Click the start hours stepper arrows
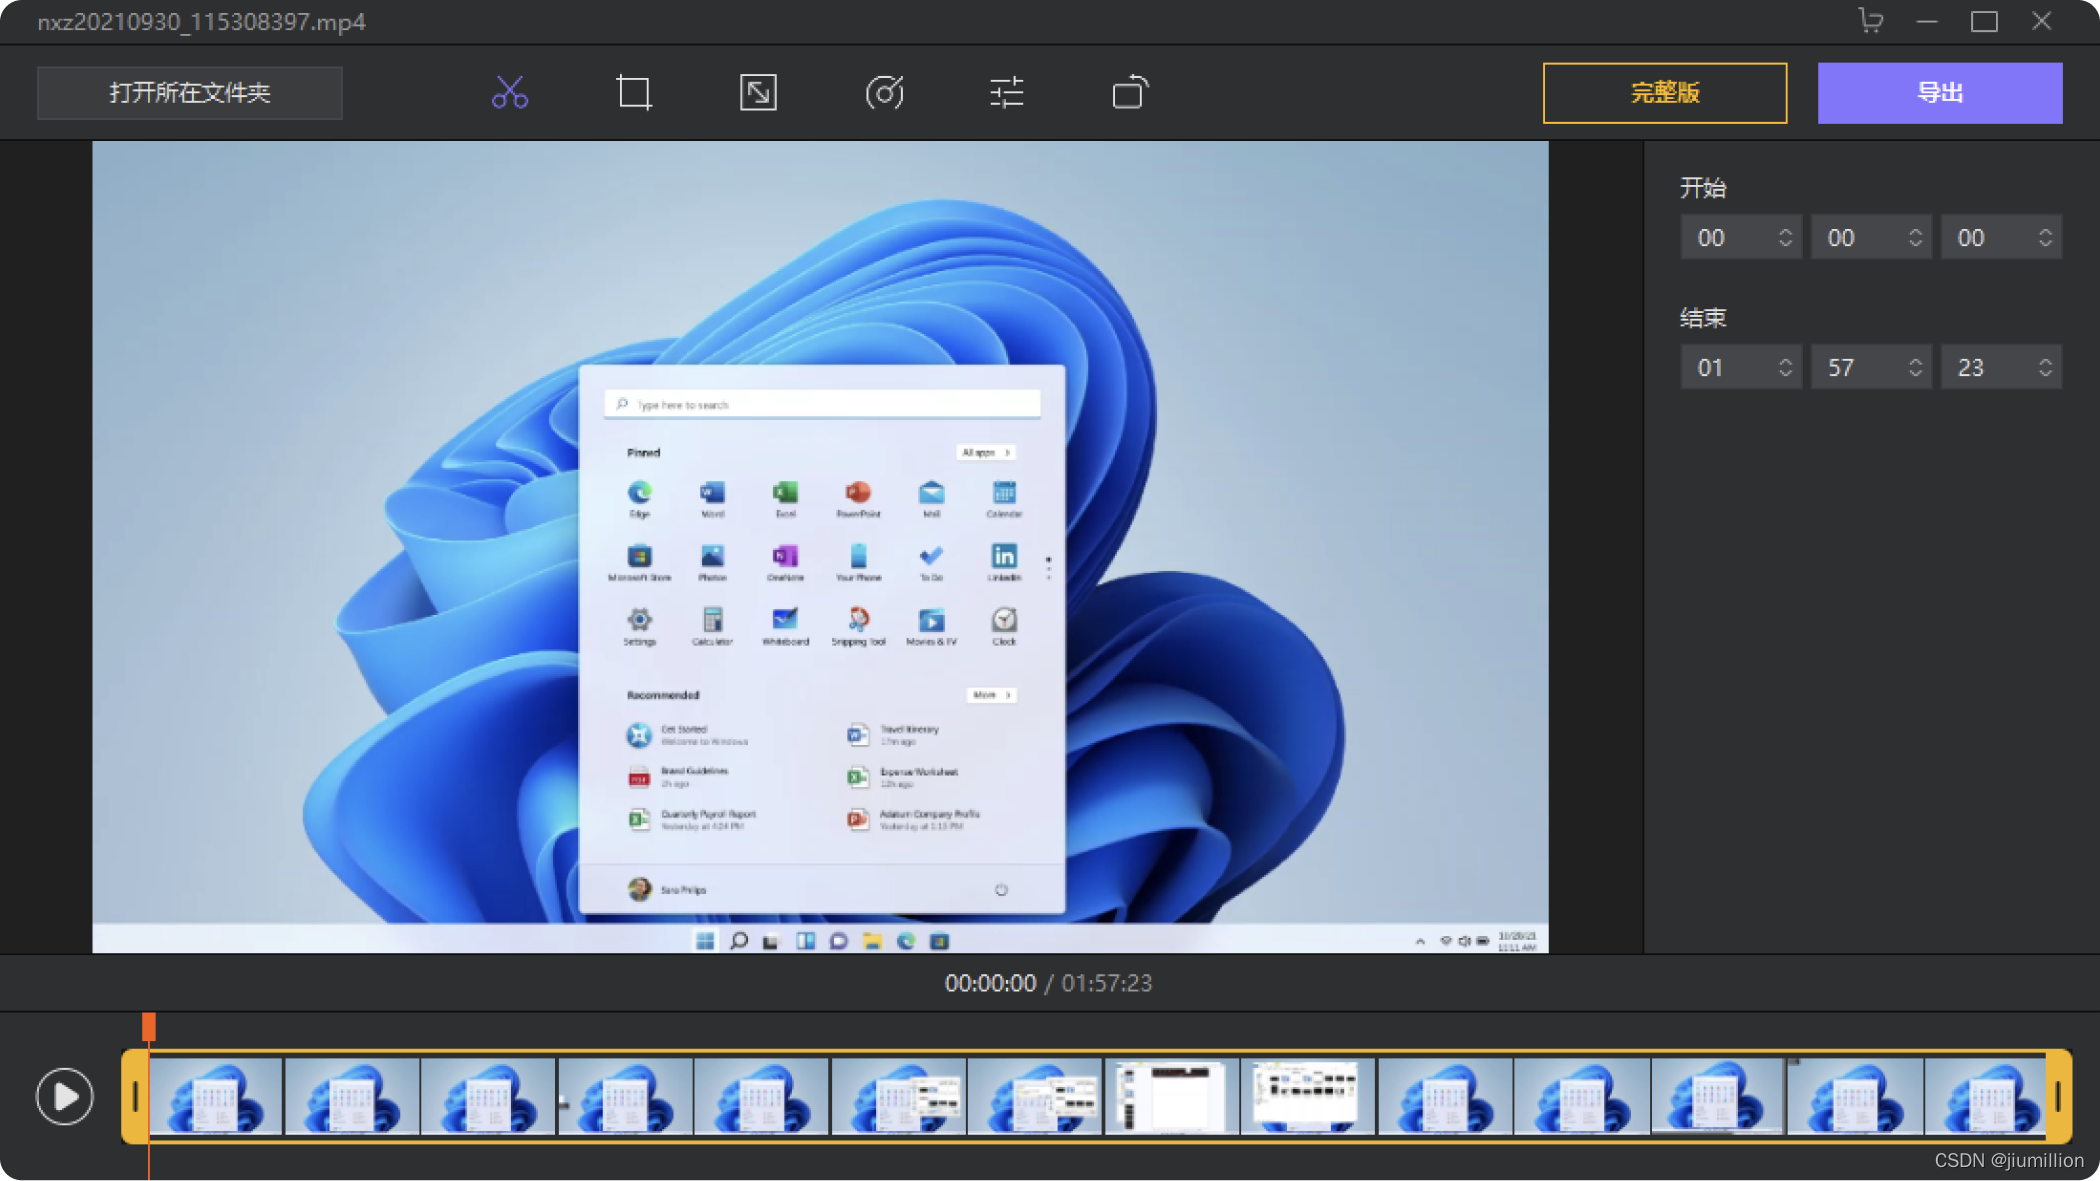Screen dimensions: 2100x1181 pos(1785,238)
